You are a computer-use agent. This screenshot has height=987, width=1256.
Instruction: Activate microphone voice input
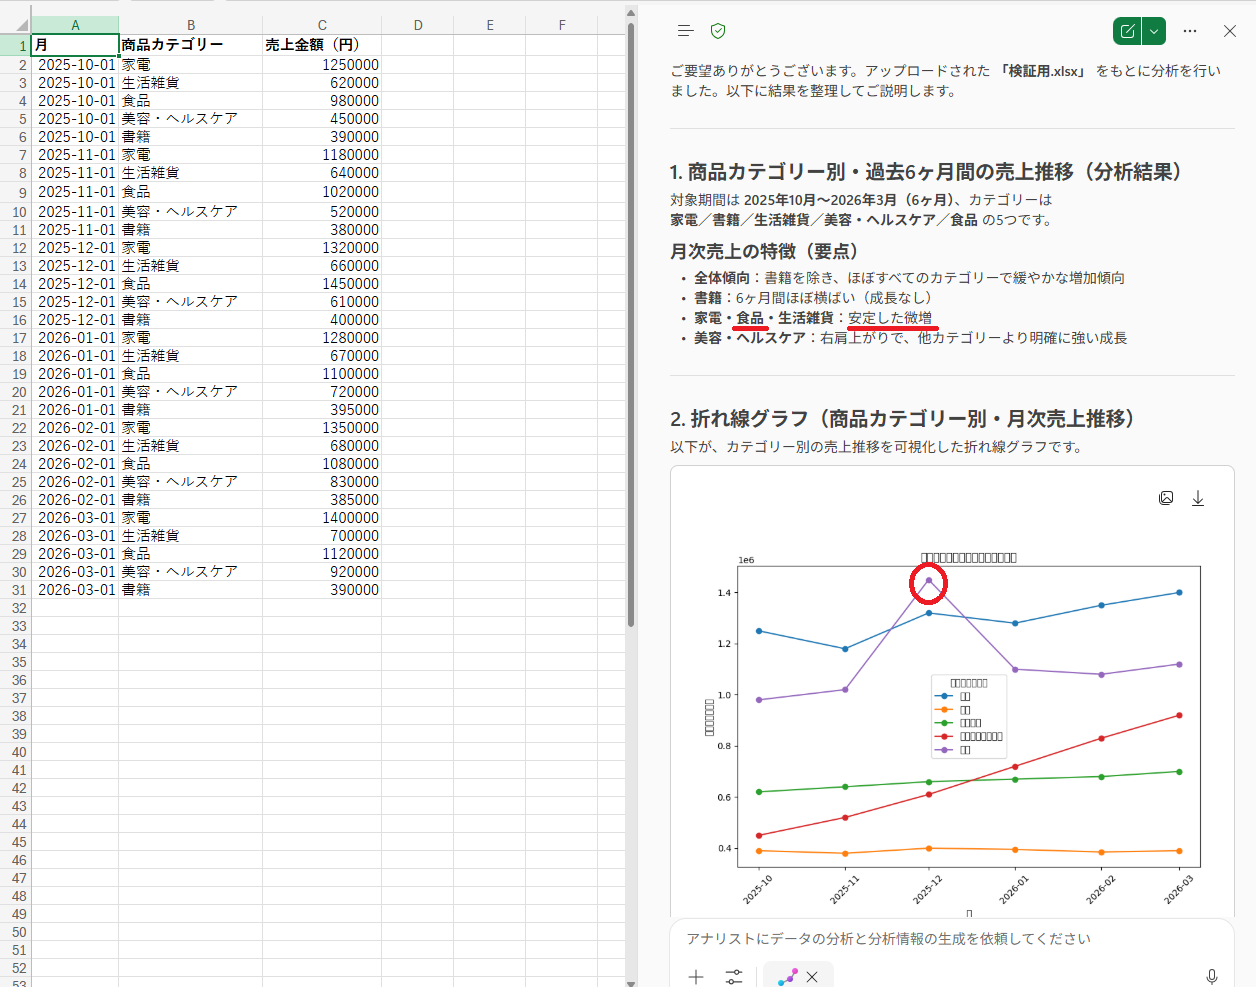coord(1211,976)
